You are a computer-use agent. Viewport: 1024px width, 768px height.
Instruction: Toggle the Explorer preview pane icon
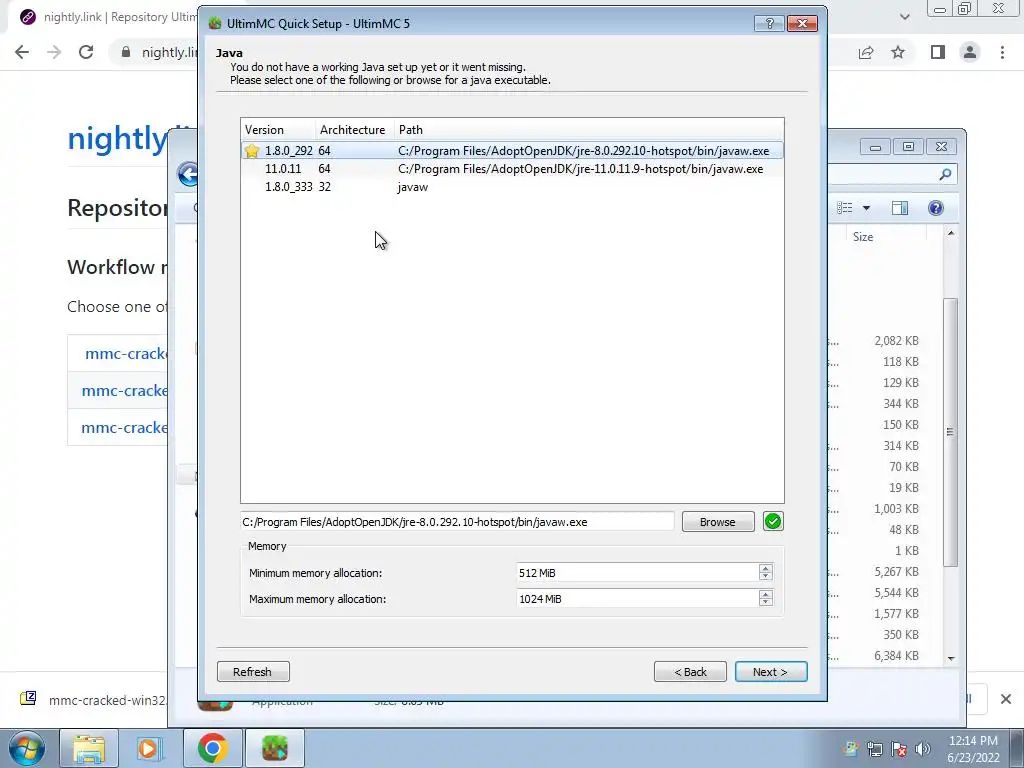click(900, 208)
